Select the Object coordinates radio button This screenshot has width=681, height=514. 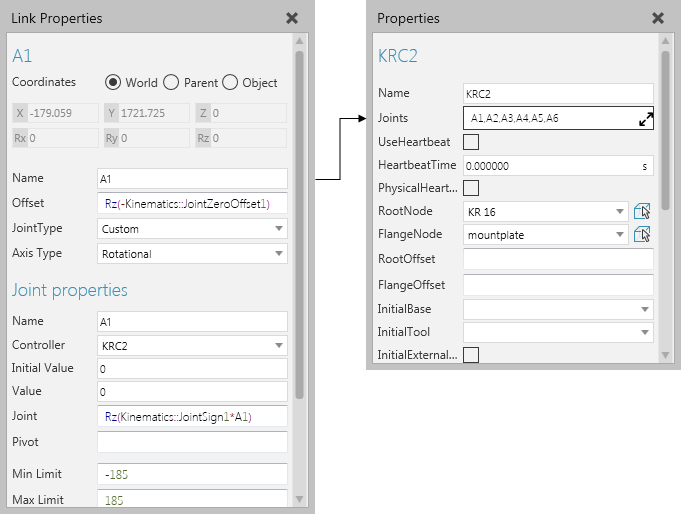pyautogui.click(x=229, y=82)
